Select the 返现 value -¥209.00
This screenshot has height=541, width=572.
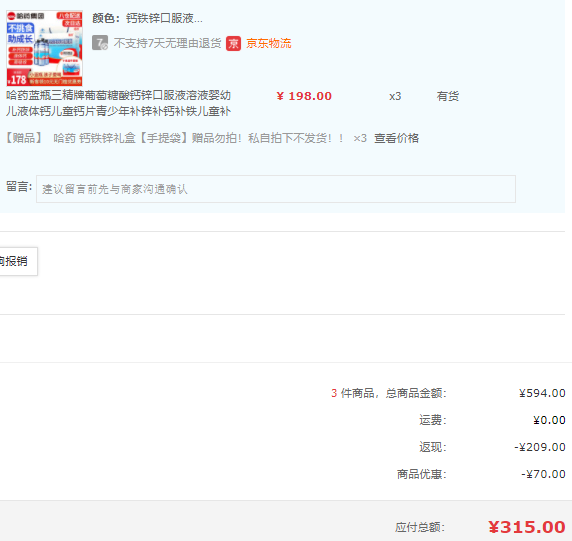[x=540, y=447]
